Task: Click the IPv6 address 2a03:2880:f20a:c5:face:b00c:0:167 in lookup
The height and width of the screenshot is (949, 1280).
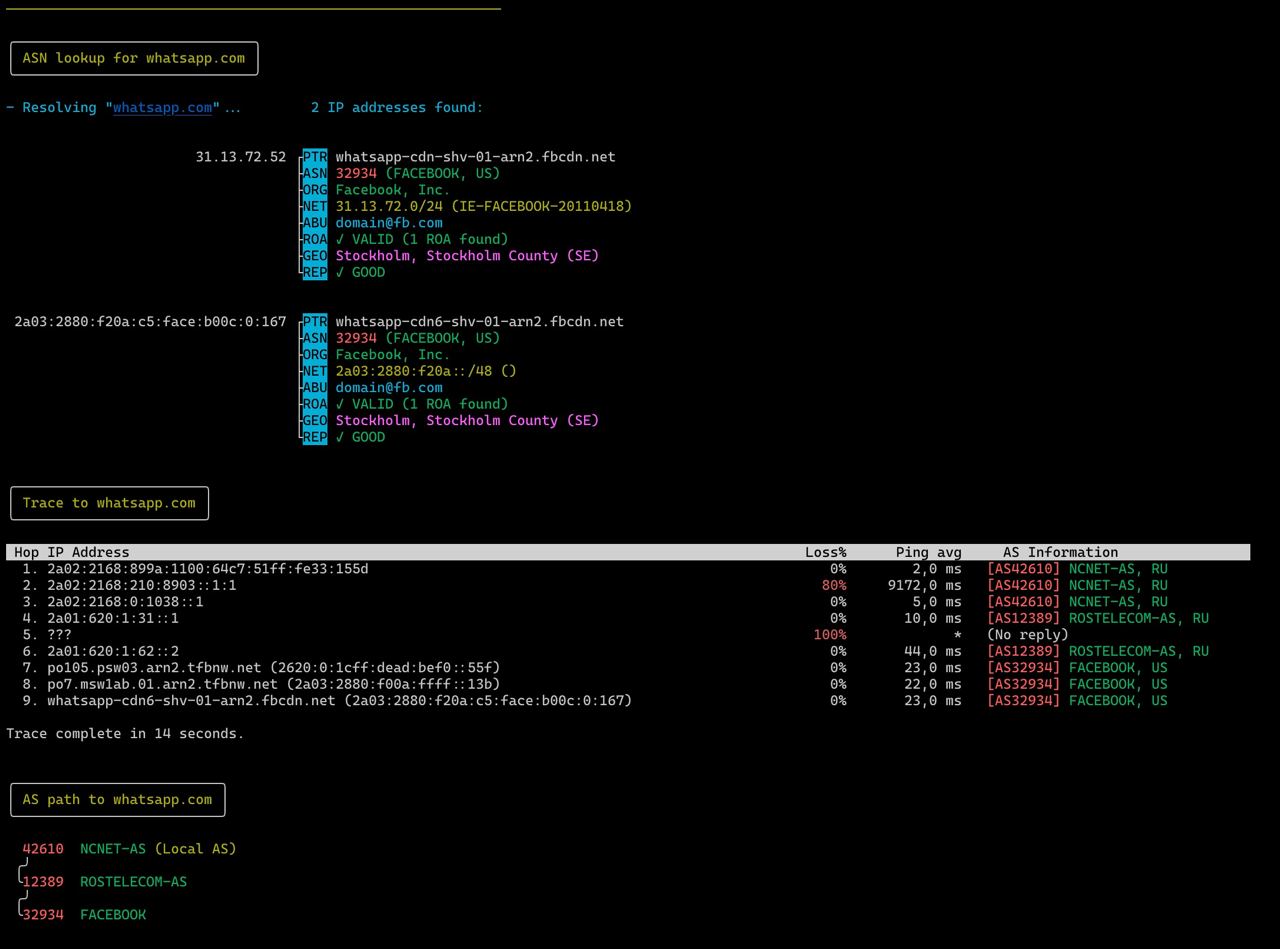Action: click(x=150, y=322)
